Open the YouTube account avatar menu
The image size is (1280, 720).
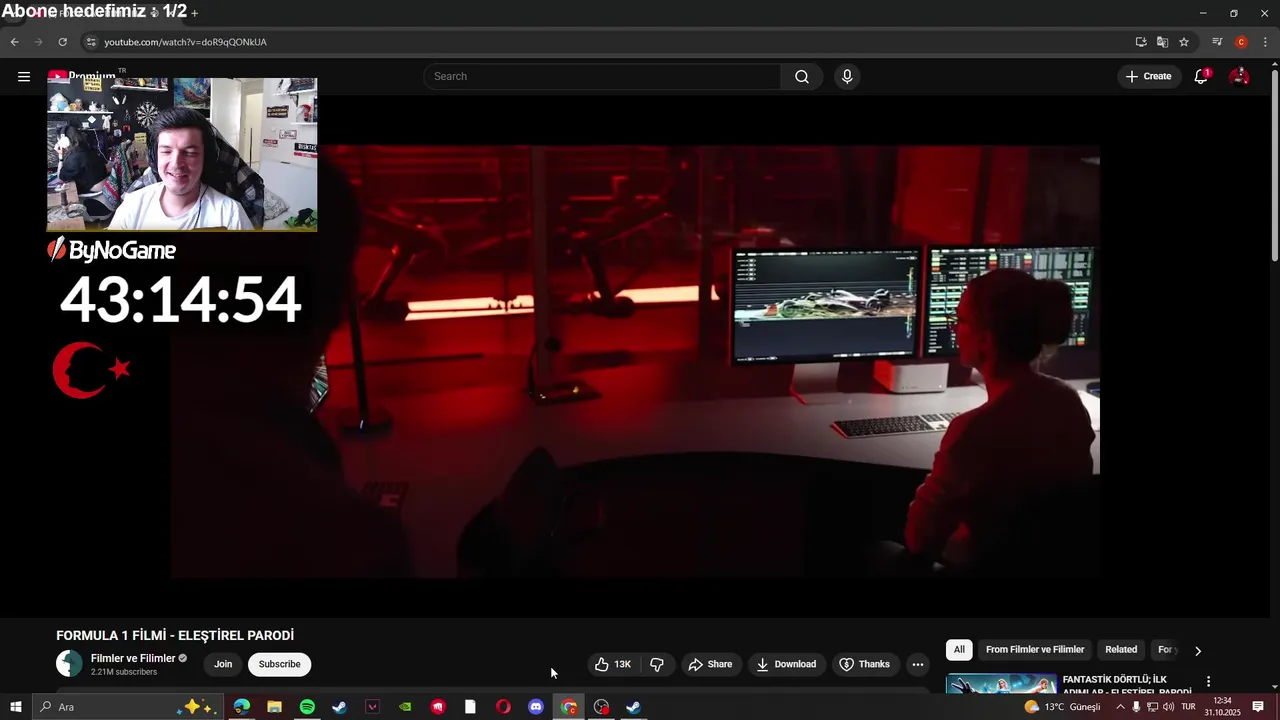point(1239,76)
